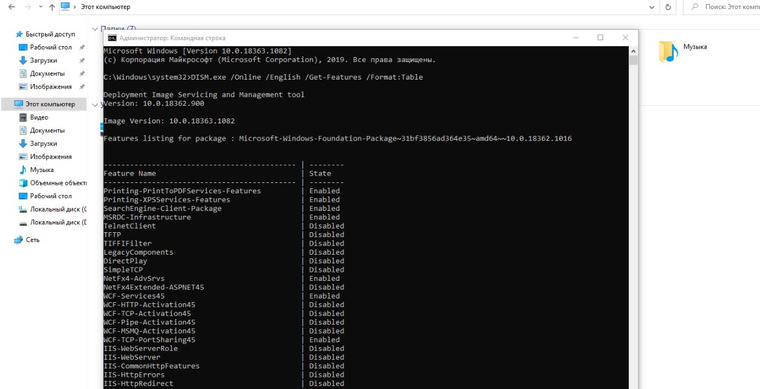This screenshot has width=760, height=389.
Task: Click the Command Prompt title bar icon
Action: pos(112,38)
